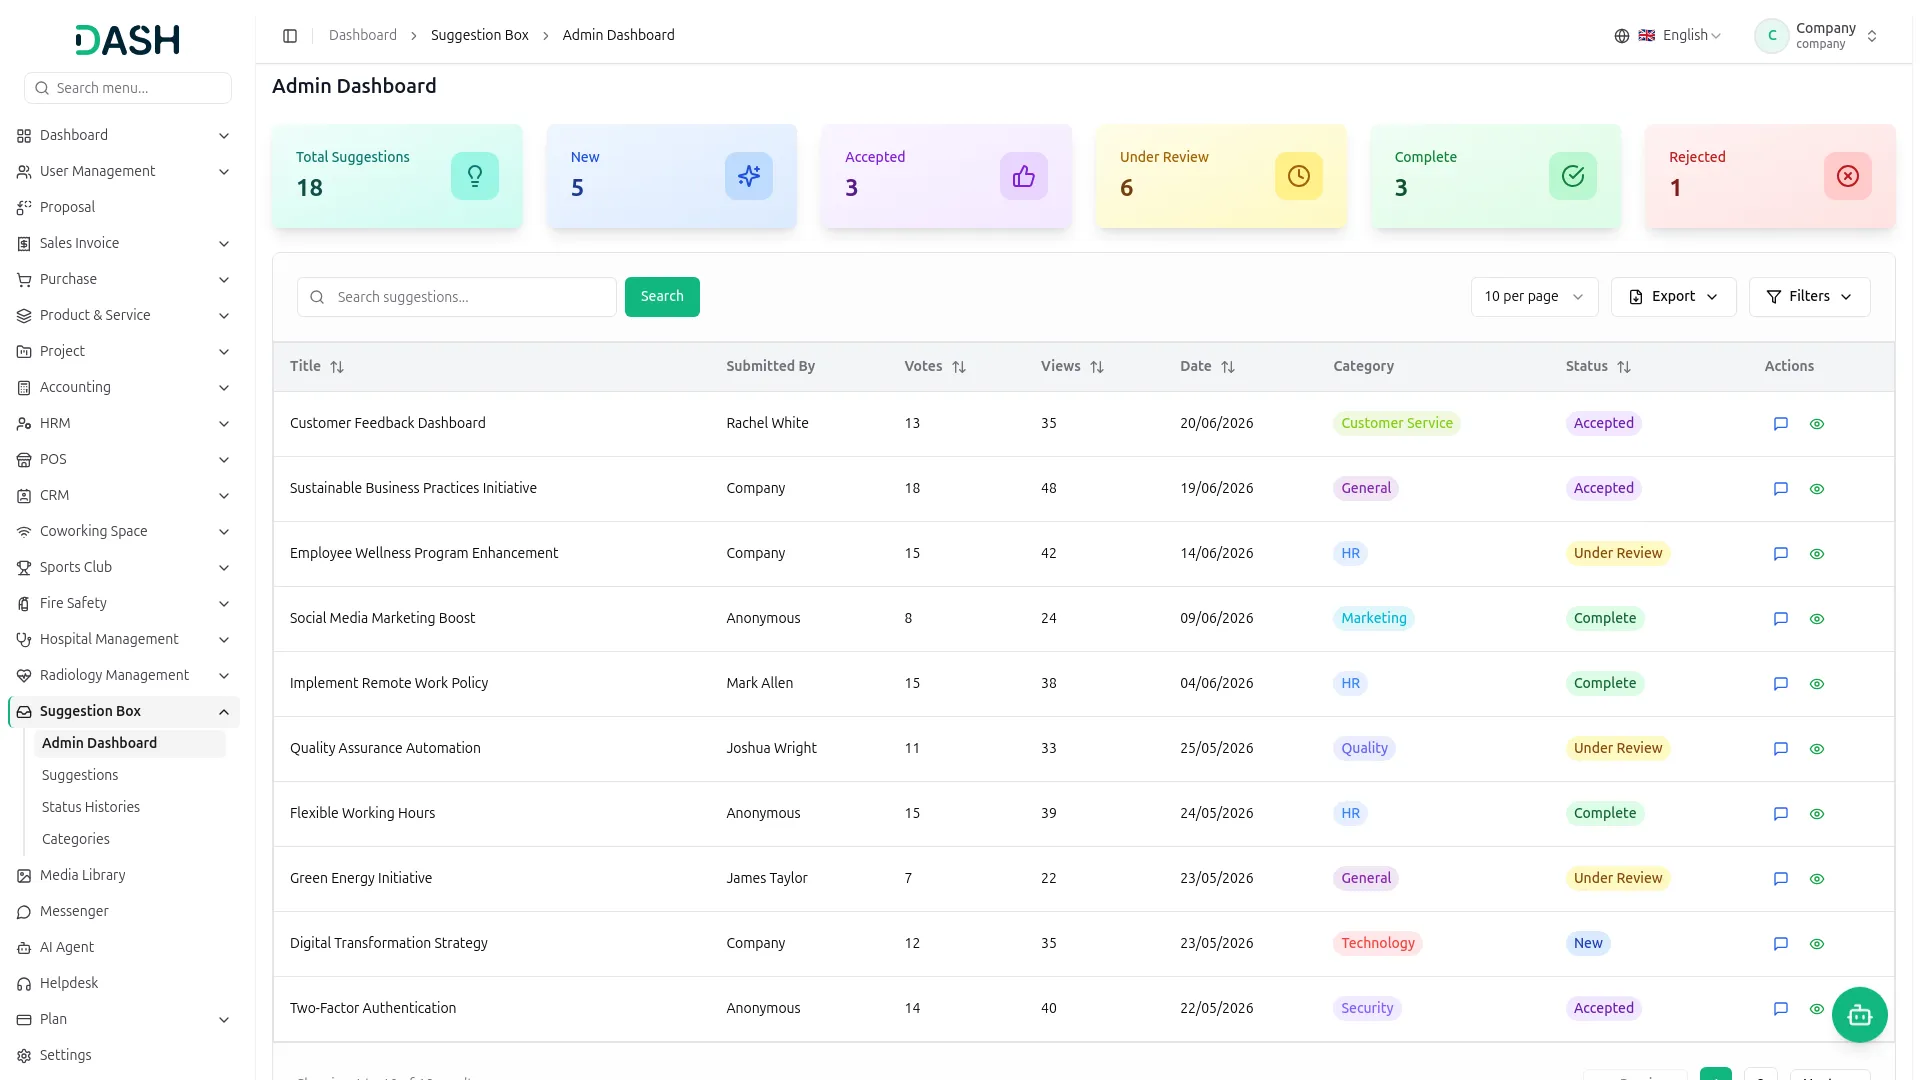
Task: Click the Rejected card's X icon
Action: [1847, 176]
